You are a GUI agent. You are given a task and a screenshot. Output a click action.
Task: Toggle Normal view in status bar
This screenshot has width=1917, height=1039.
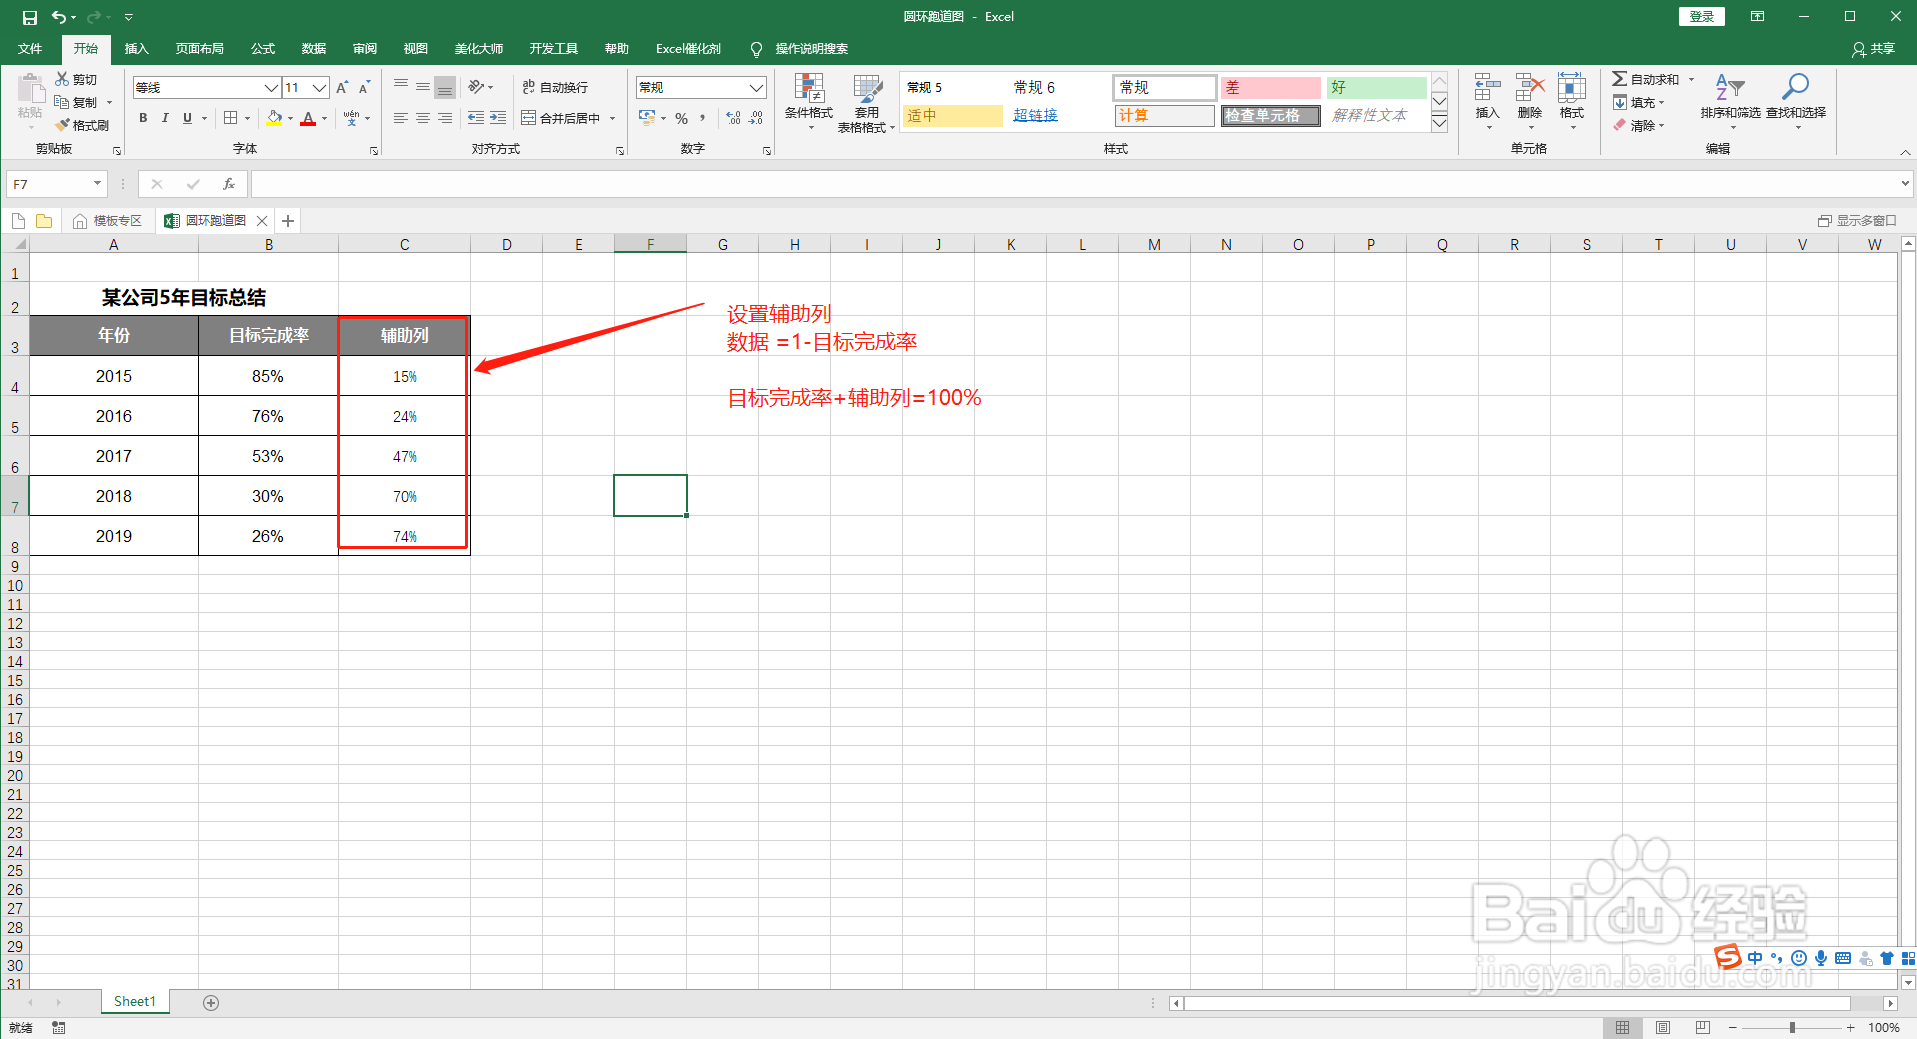tap(1622, 1027)
